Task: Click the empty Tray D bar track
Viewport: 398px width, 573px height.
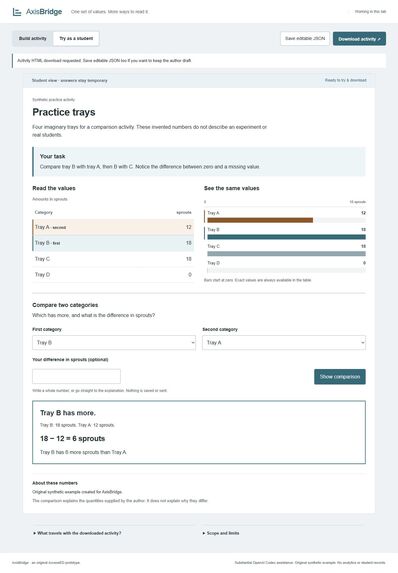Action: pos(287,270)
